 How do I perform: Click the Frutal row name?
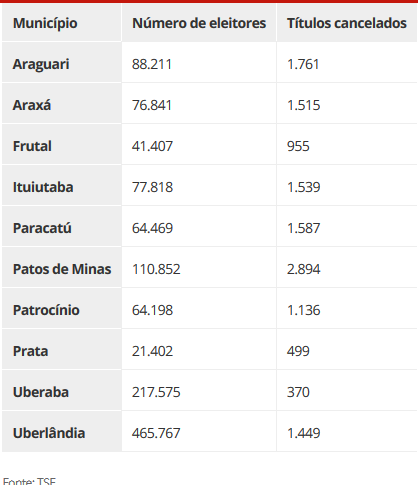(x=62, y=146)
